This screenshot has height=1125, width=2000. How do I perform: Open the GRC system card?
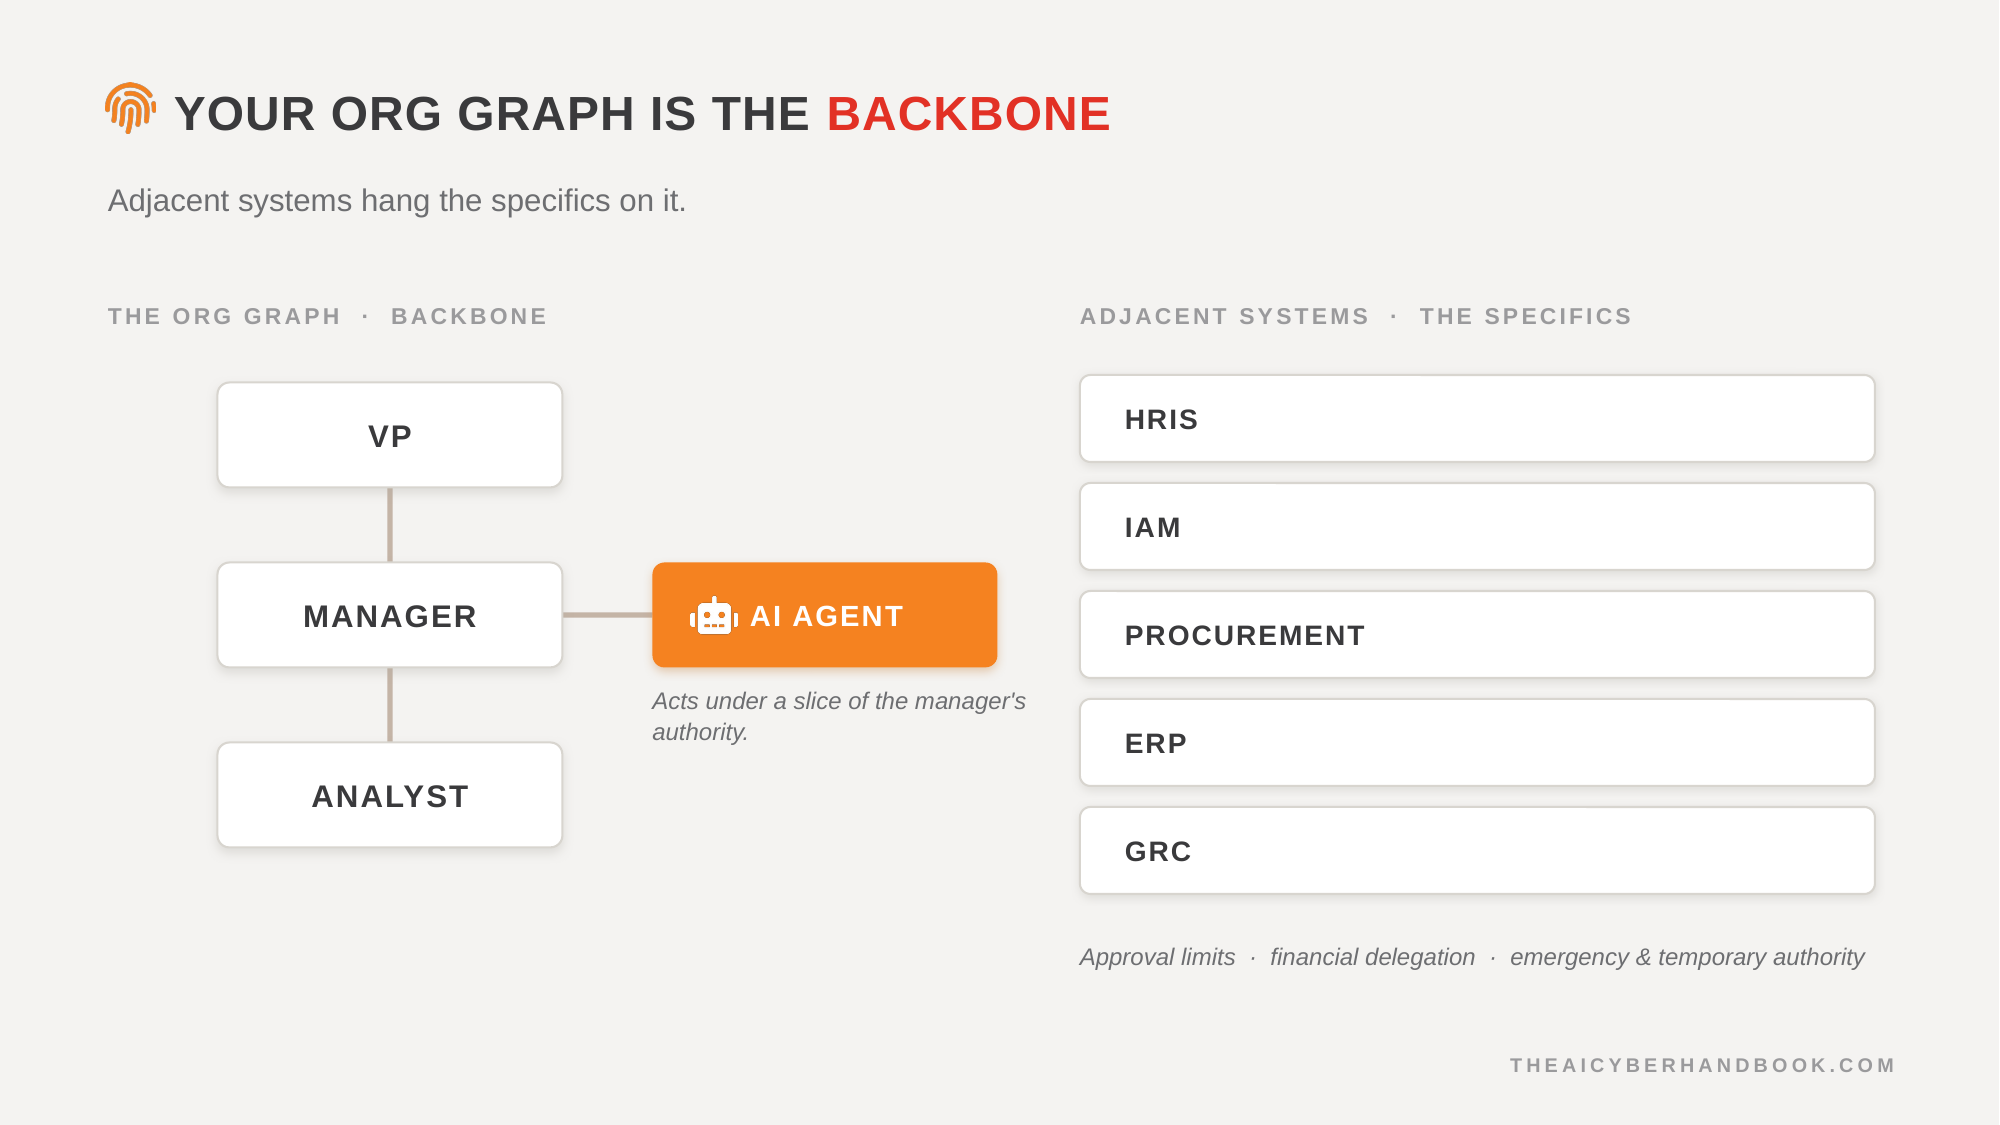(x=1477, y=851)
